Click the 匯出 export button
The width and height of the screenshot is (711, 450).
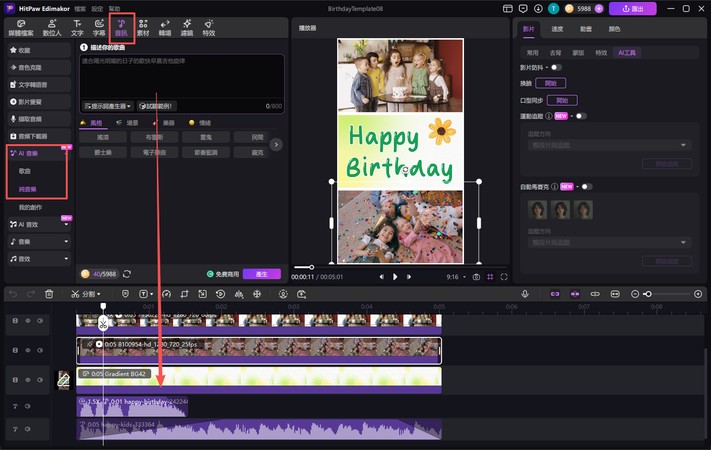(633, 9)
